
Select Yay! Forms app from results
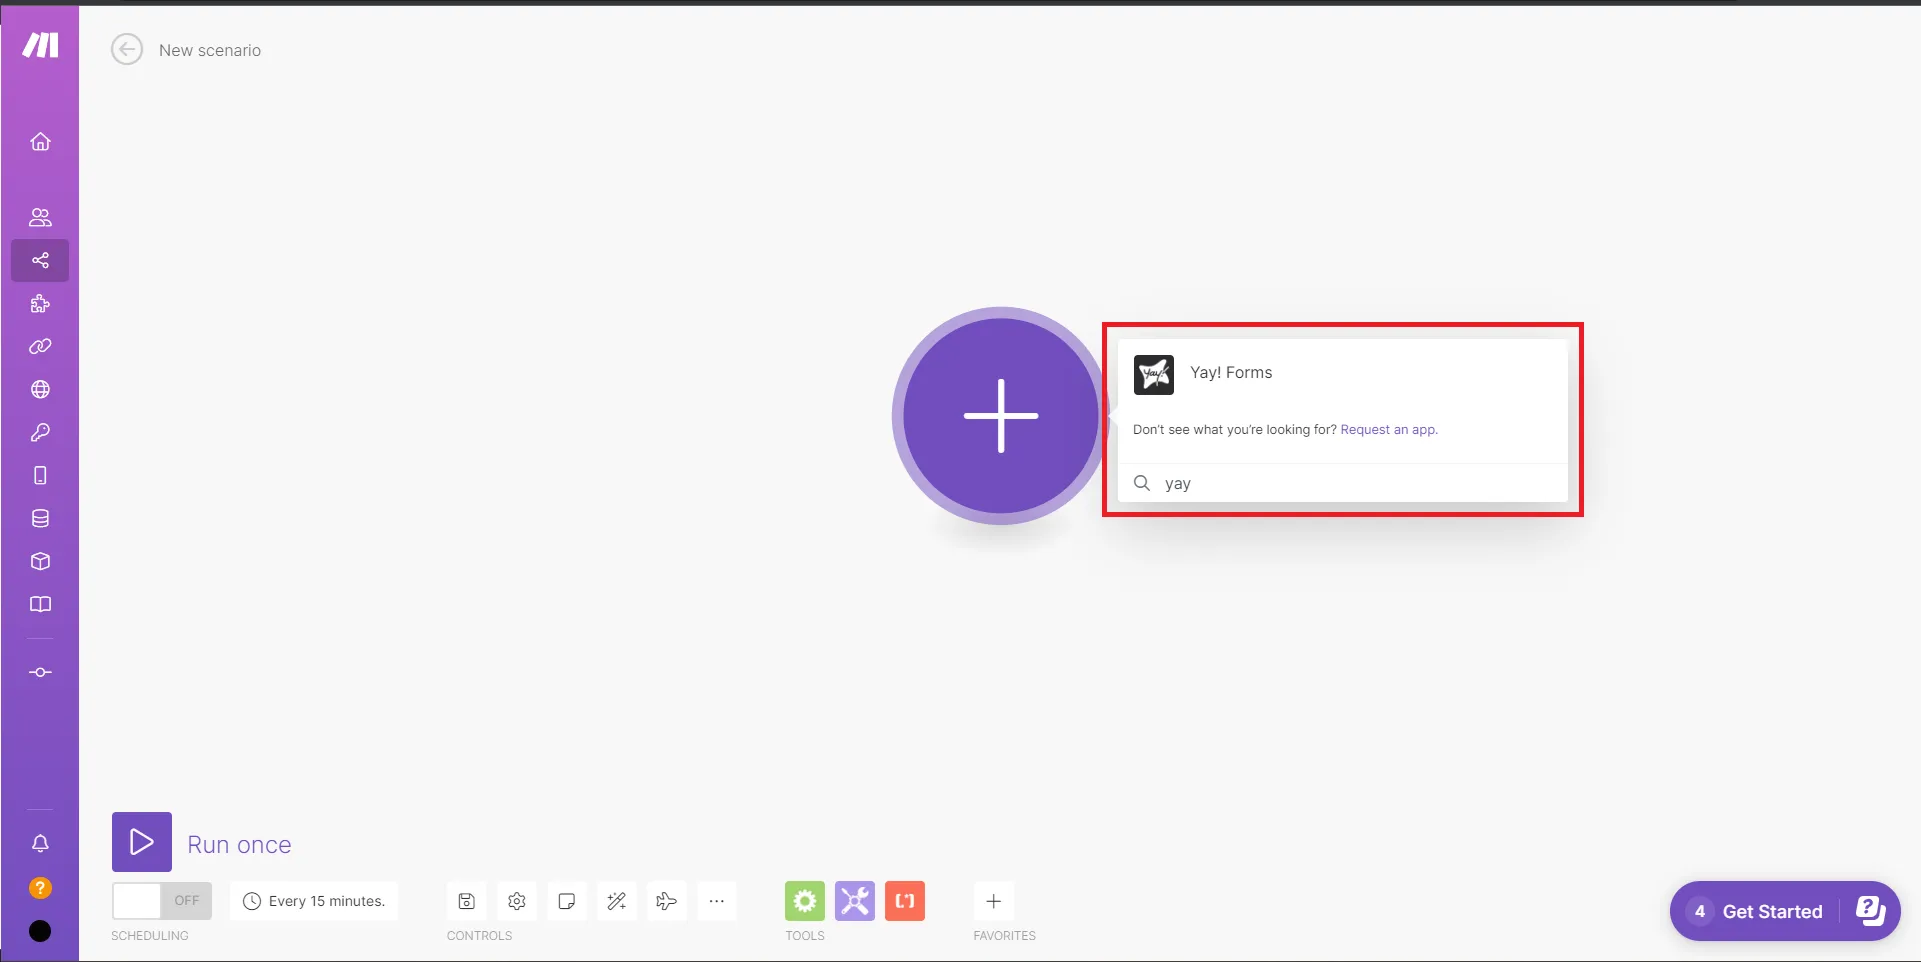click(1230, 373)
